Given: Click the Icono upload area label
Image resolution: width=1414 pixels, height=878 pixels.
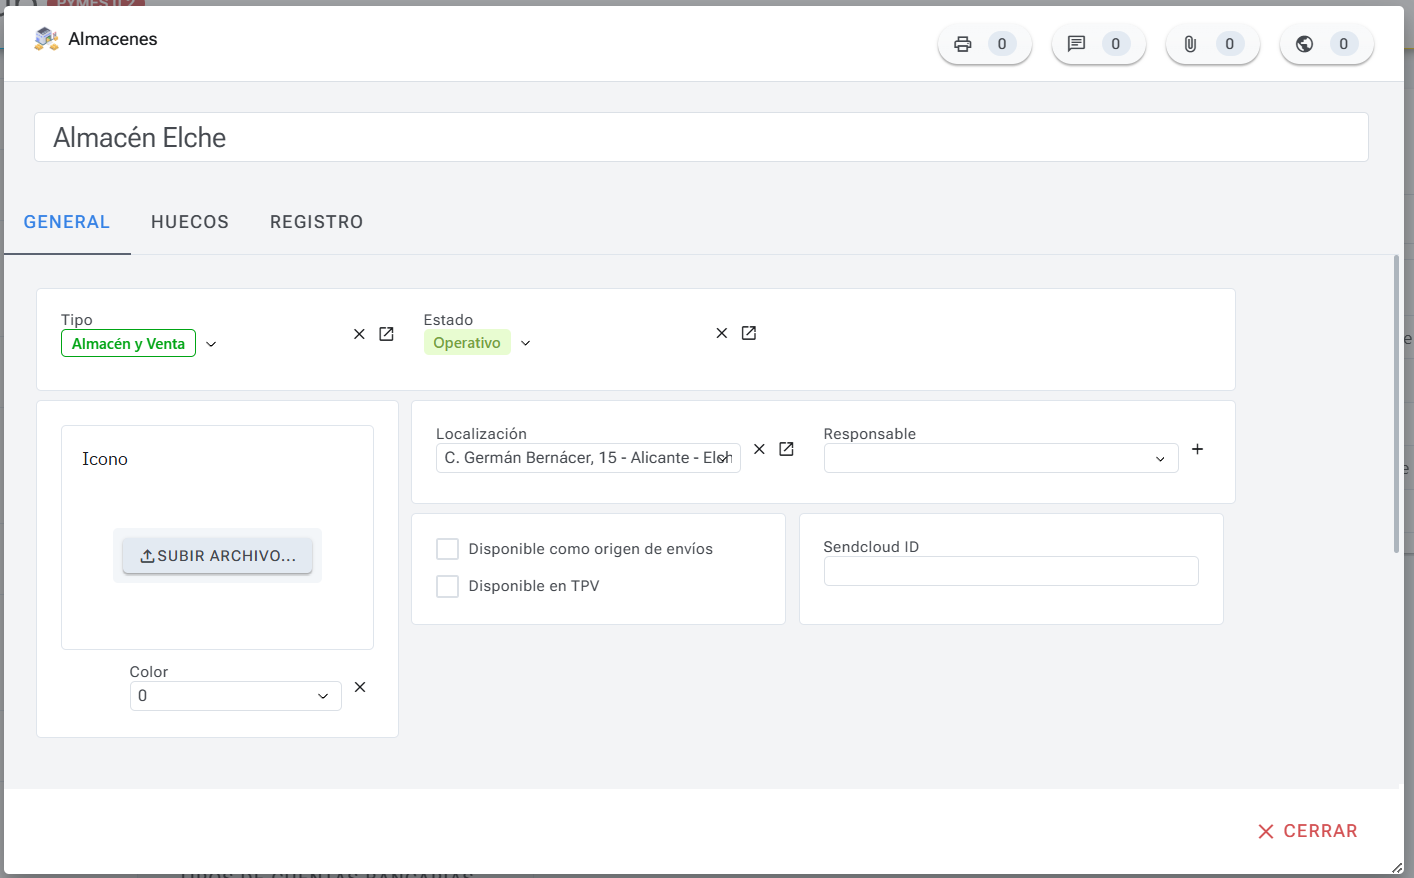Looking at the screenshot, I should pyautogui.click(x=105, y=459).
